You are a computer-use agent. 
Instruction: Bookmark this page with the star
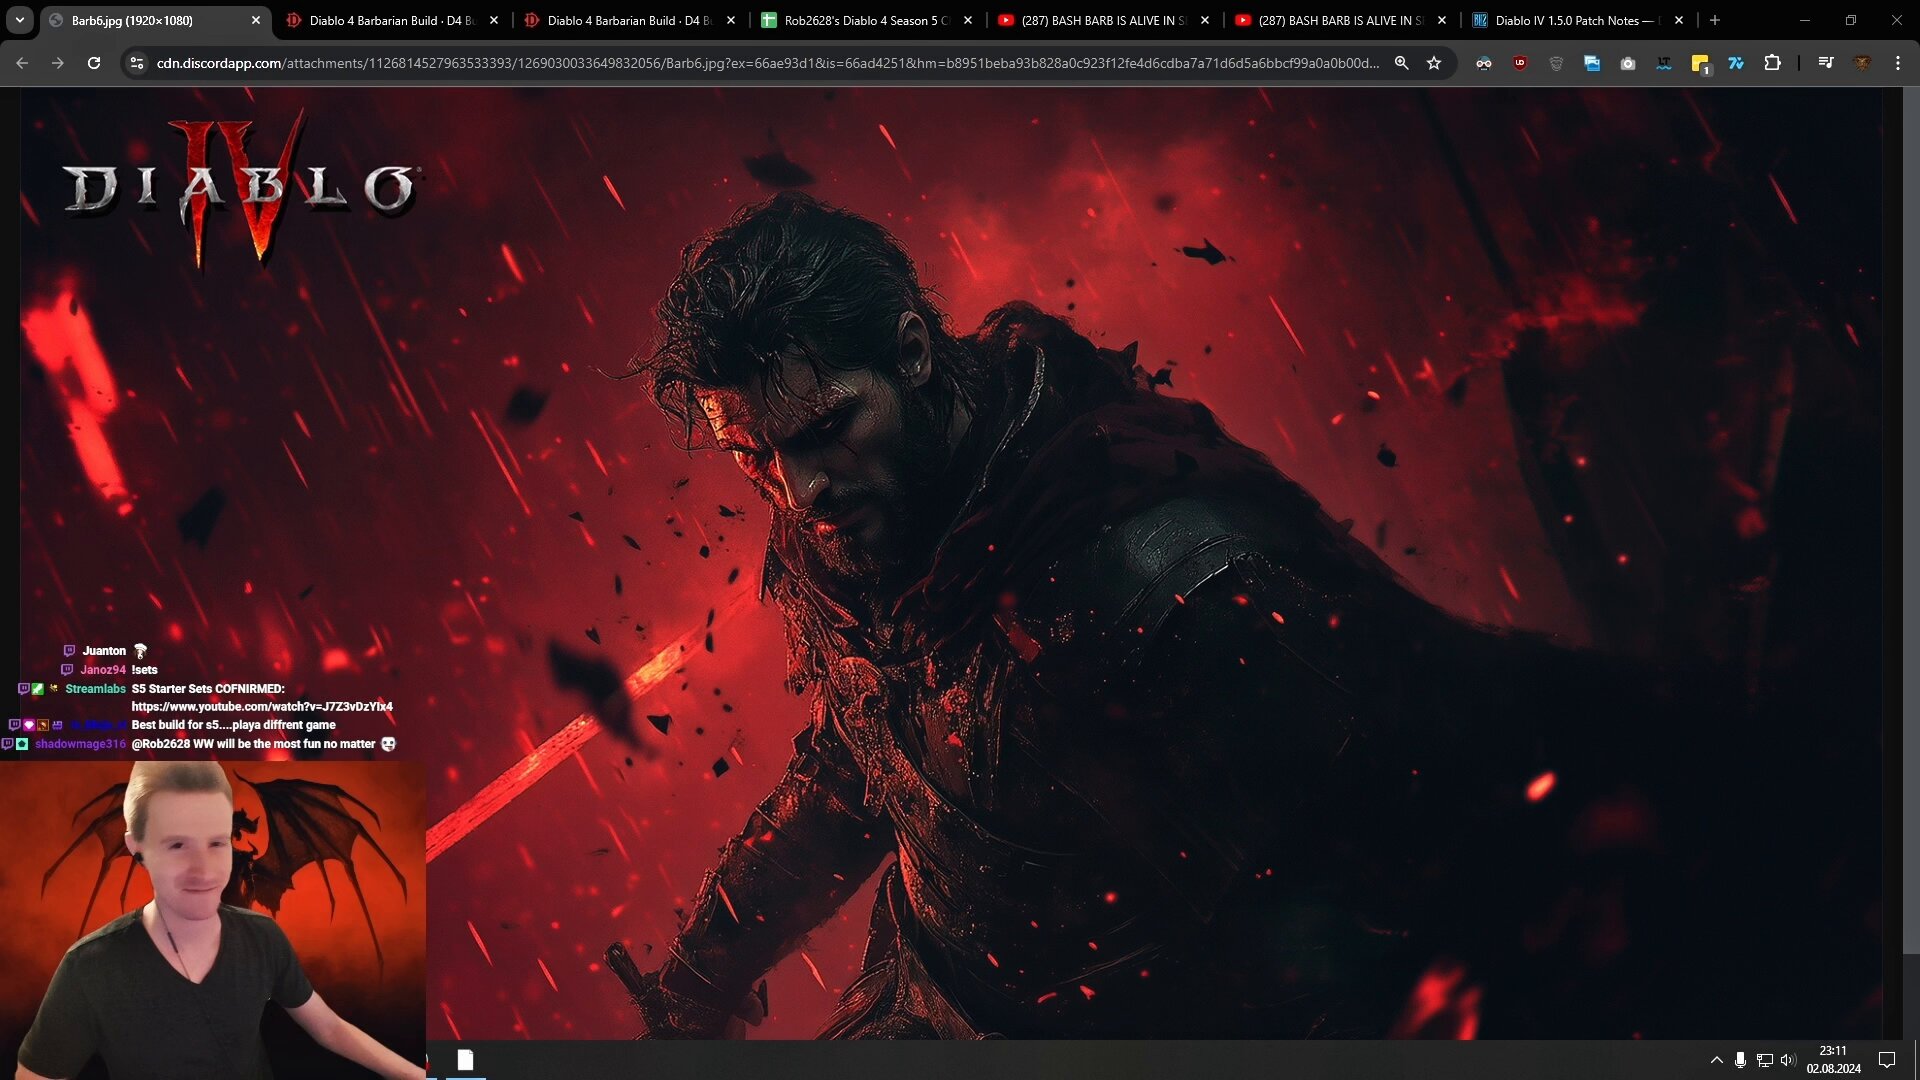click(x=1434, y=63)
